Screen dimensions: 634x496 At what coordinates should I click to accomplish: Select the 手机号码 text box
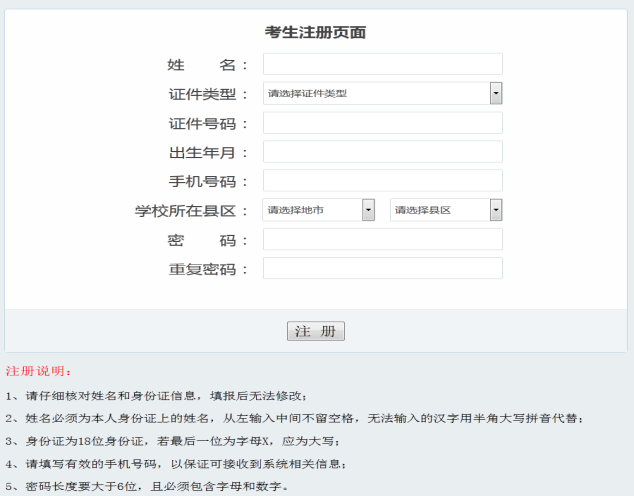click(x=382, y=181)
